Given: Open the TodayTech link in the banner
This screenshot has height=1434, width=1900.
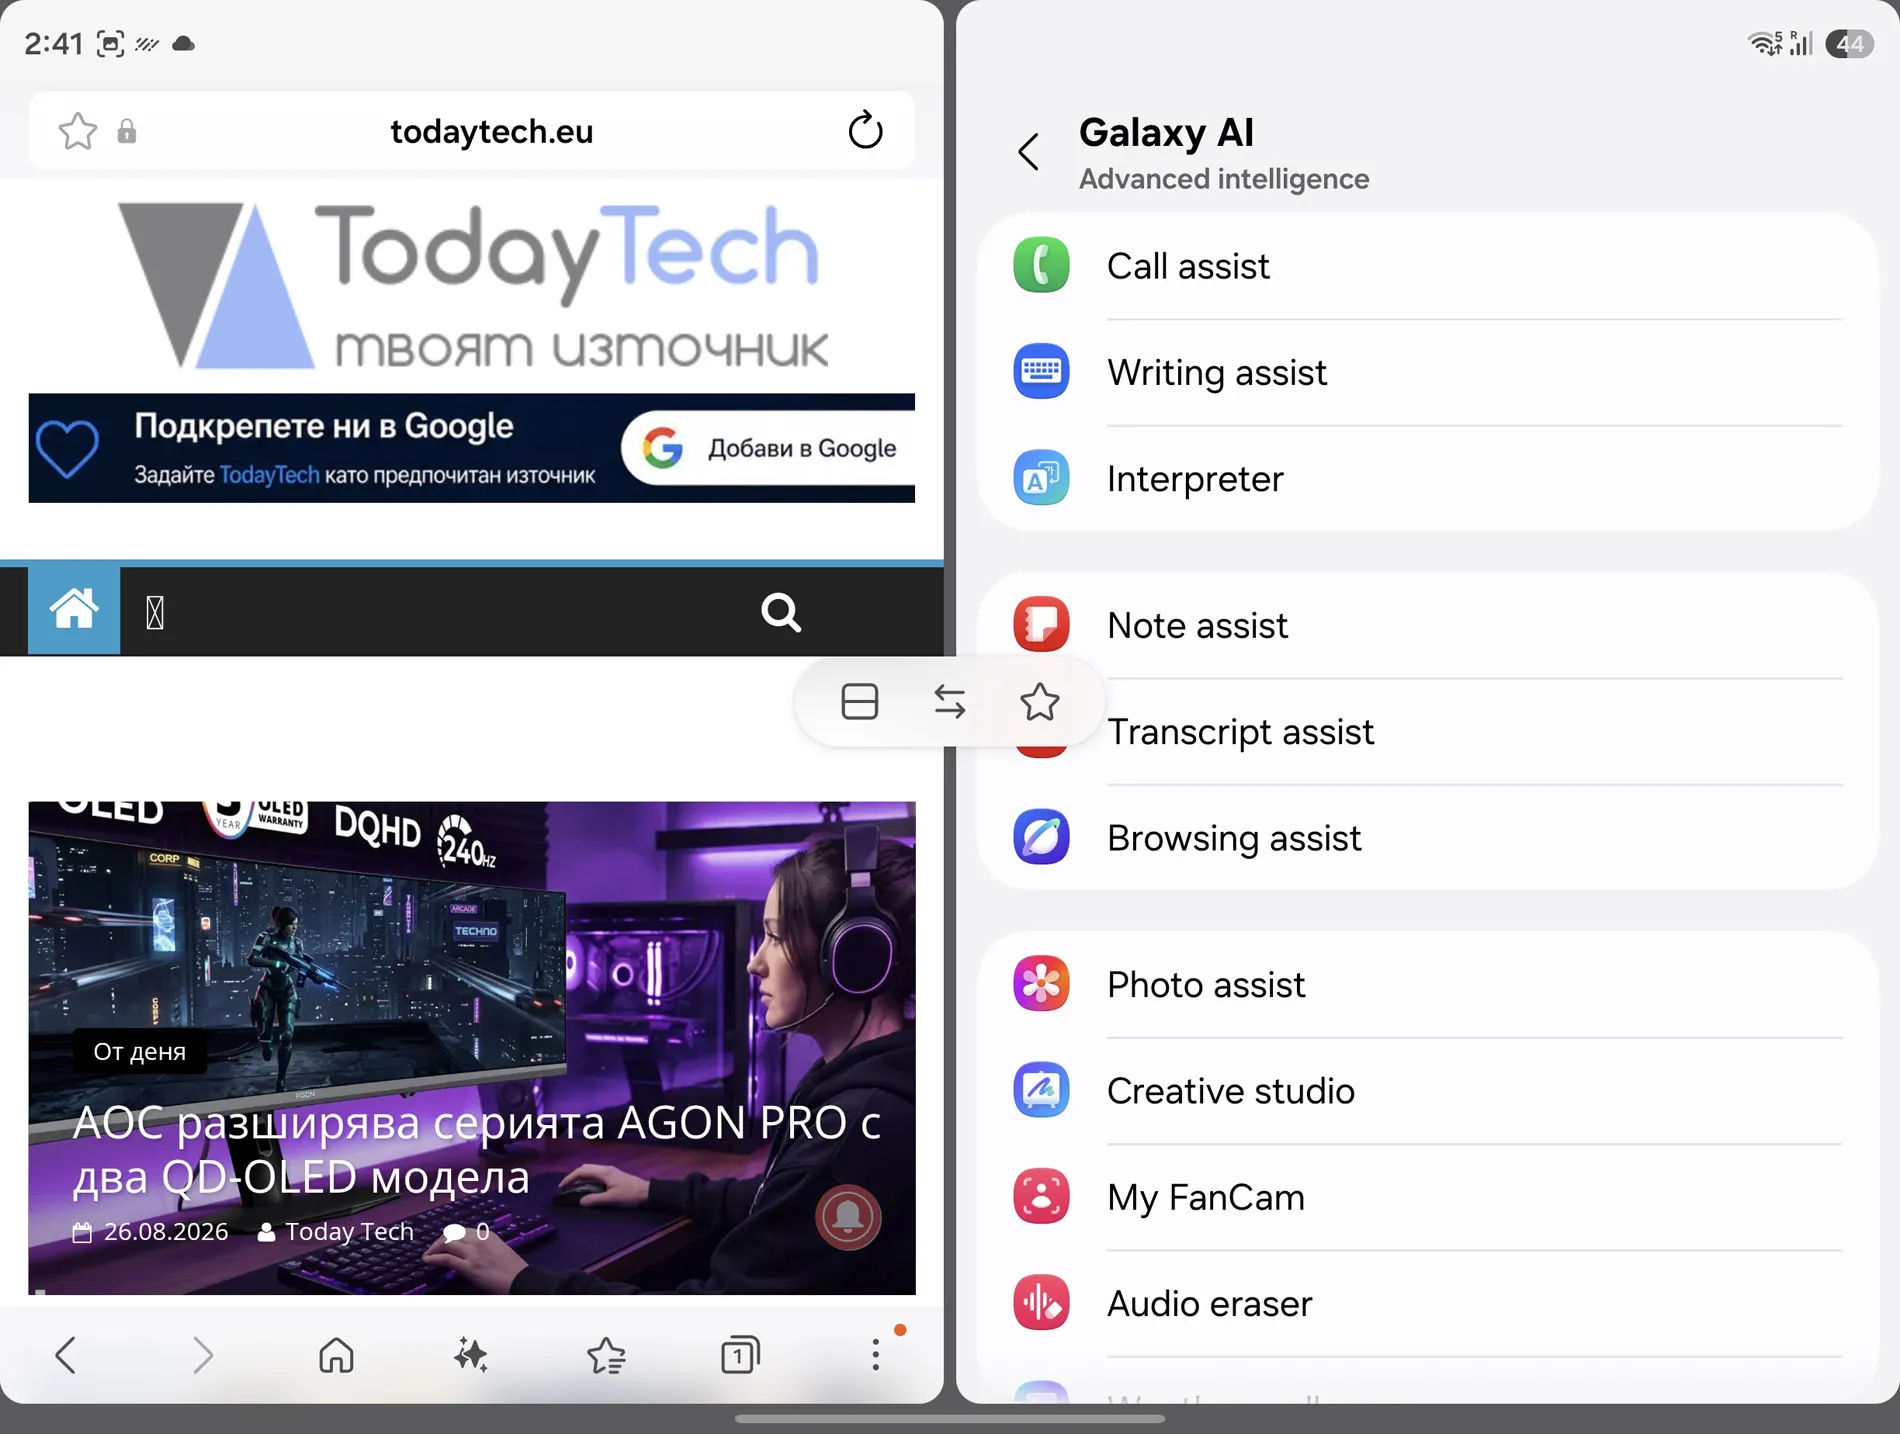Looking at the screenshot, I should coord(269,475).
